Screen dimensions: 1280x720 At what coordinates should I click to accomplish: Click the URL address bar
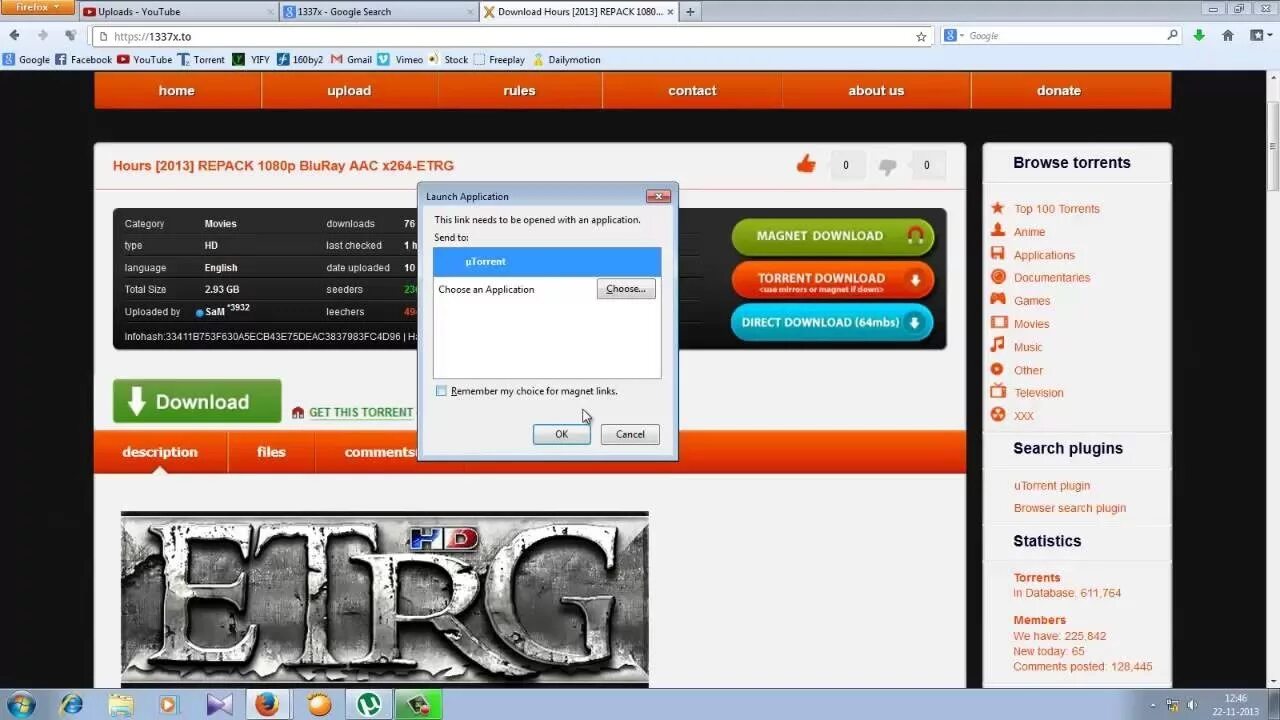click(510, 36)
